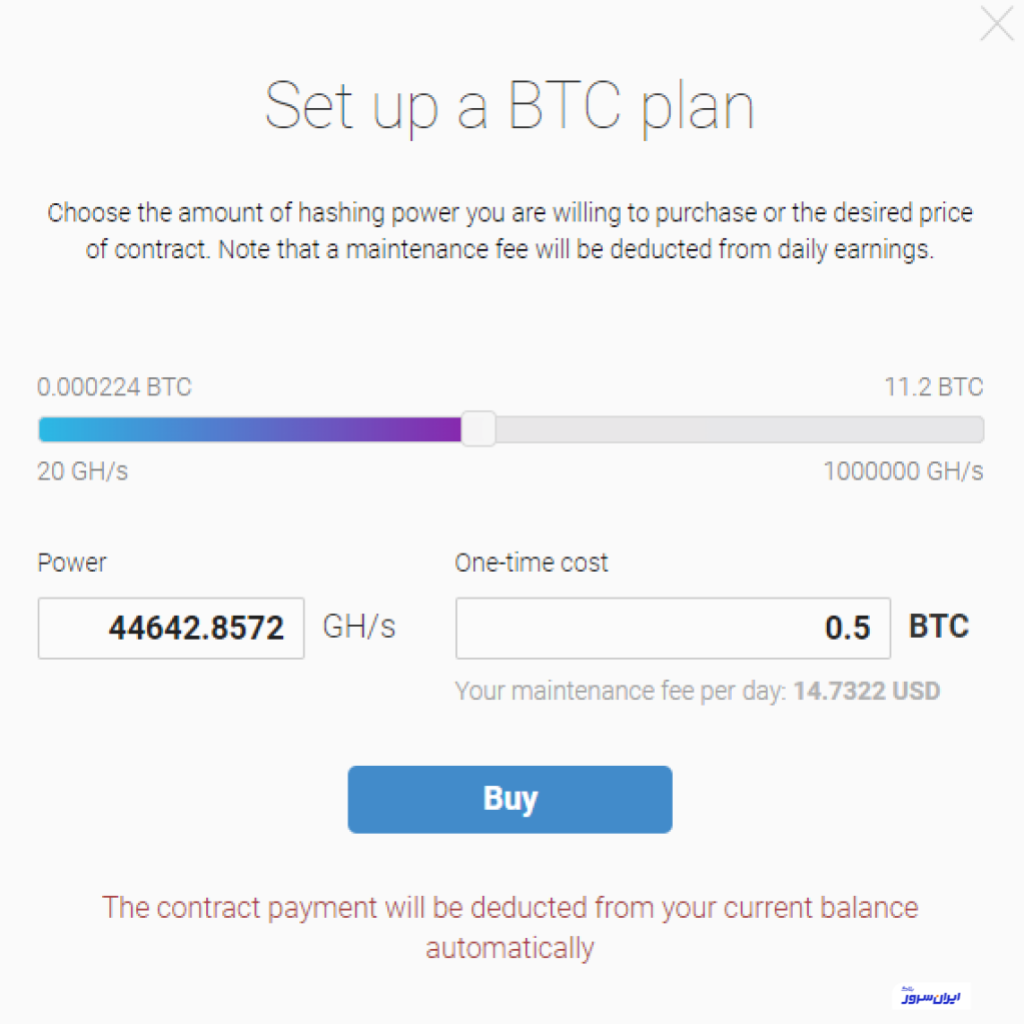Image resolution: width=1024 pixels, height=1024 pixels.
Task: Click the One-time cost field label
Action: [531, 563]
